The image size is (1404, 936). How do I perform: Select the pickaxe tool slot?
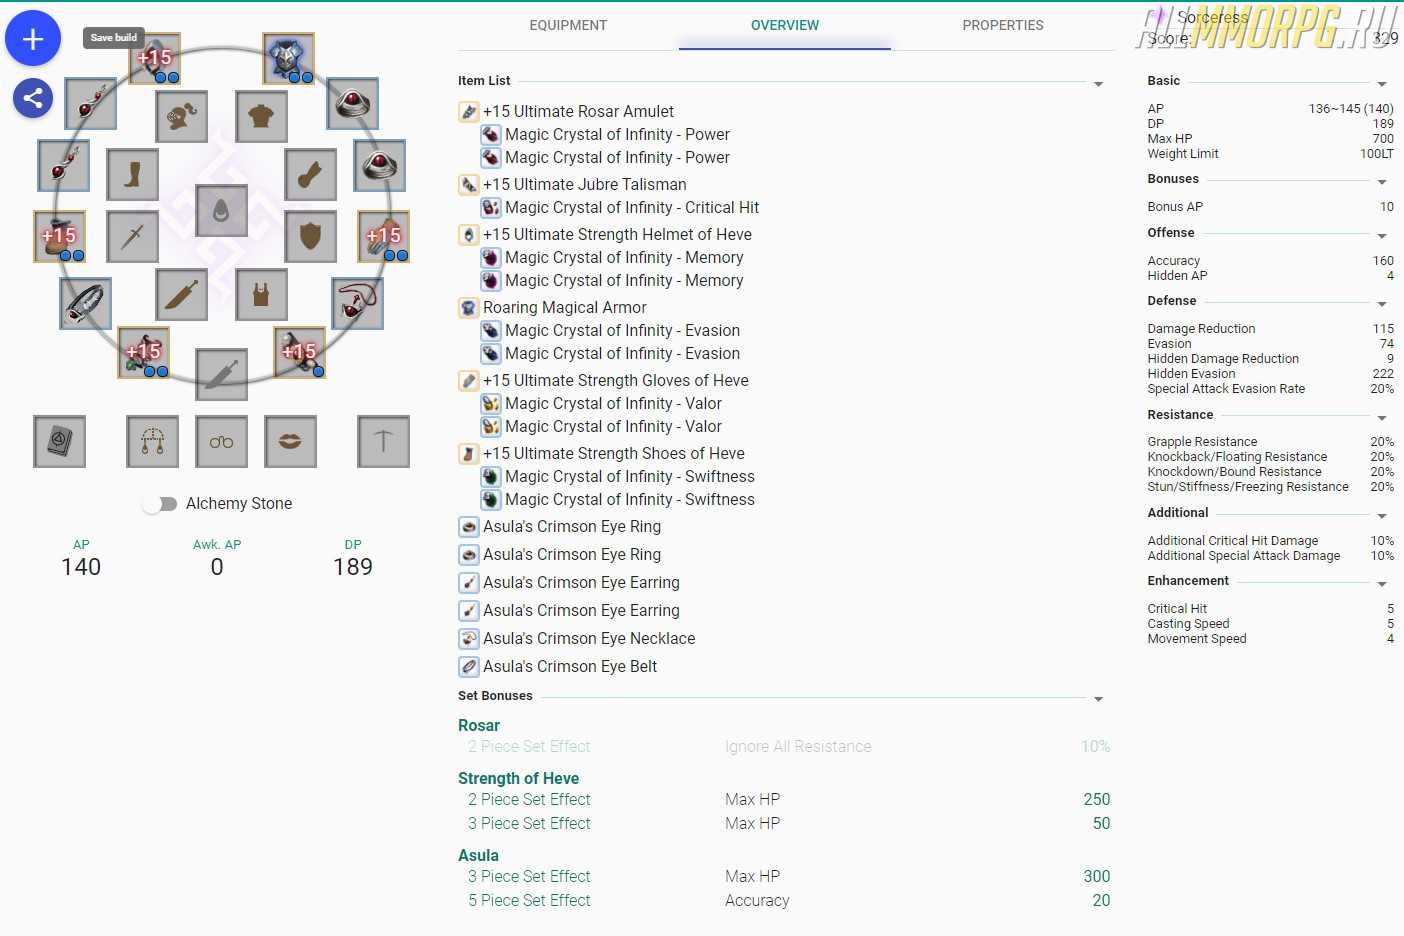click(x=383, y=442)
